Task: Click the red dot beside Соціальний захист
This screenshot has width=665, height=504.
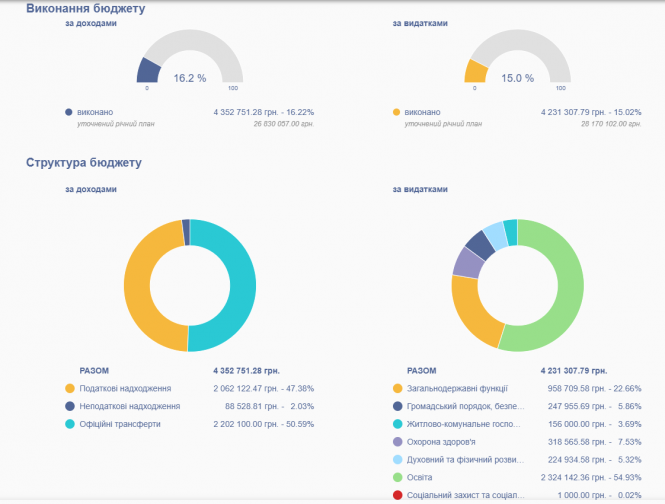Action: pyautogui.click(x=398, y=496)
